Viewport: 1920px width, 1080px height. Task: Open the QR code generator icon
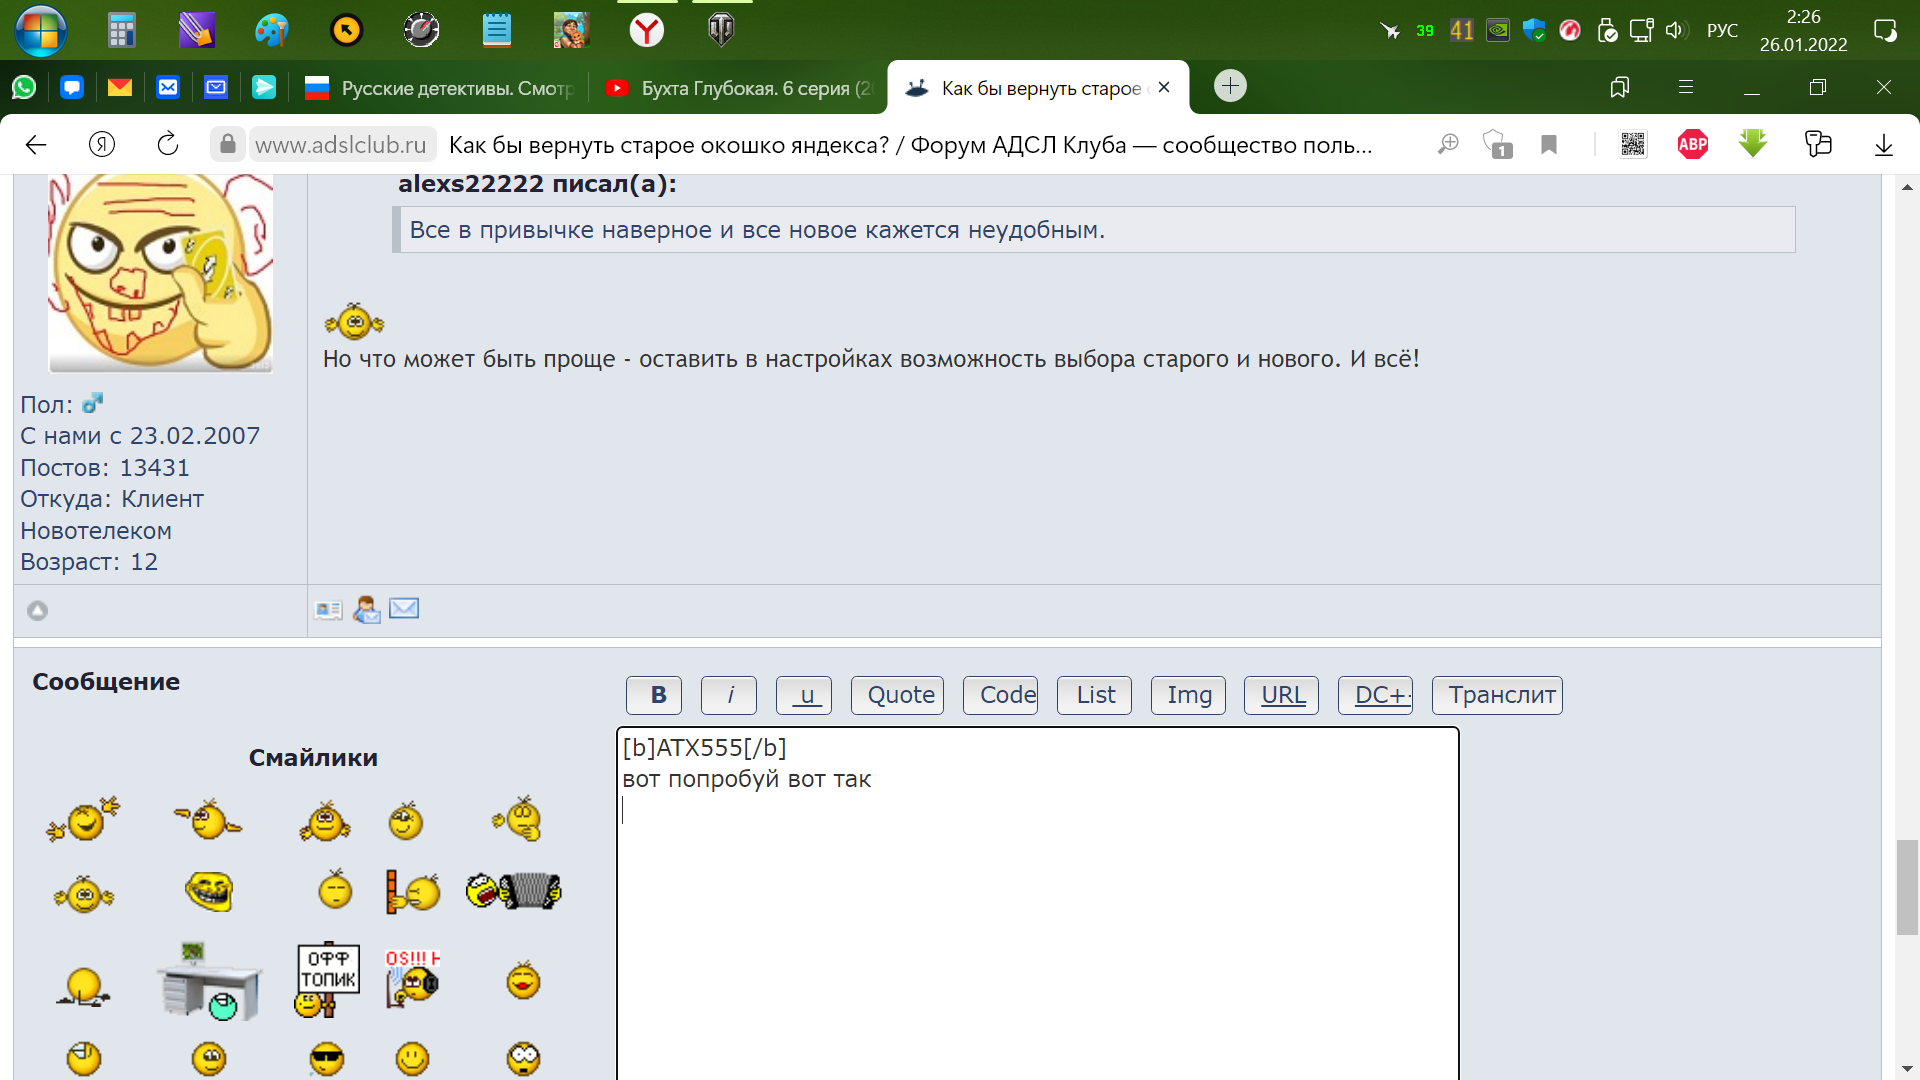(x=1633, y=145)
